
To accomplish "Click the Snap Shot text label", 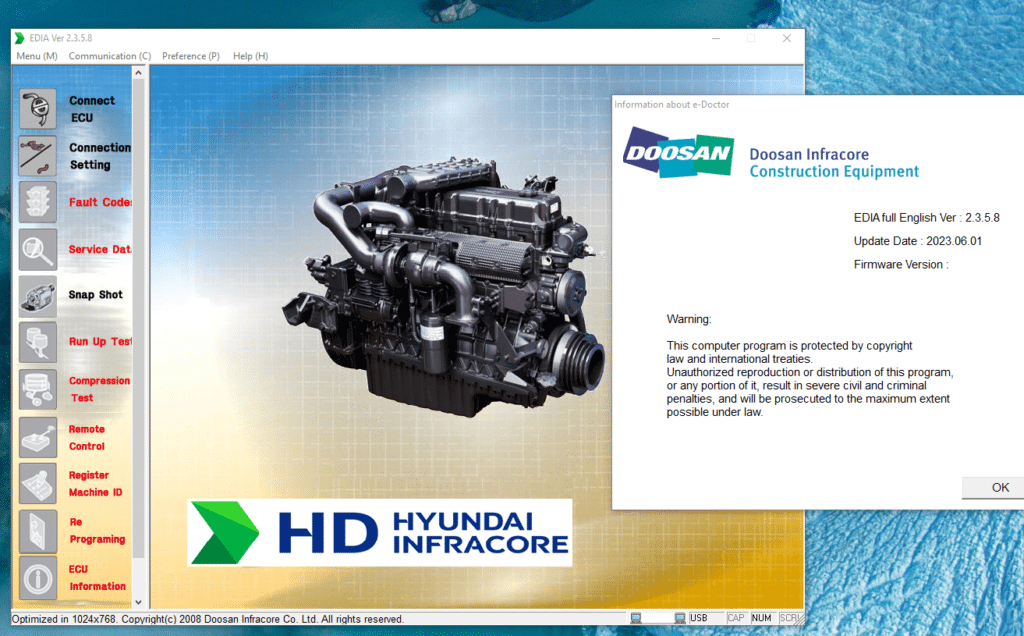I will coord(95,294).
